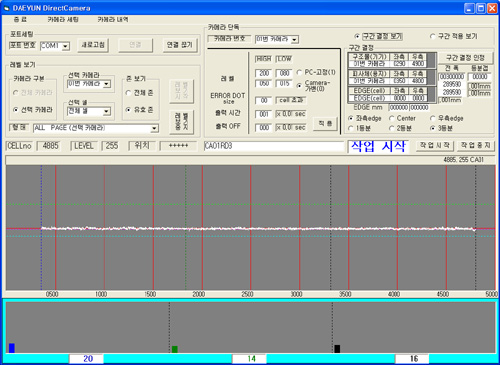This screenshot has height=365, width=500.
Task: Expand the 선택 카메라 combo box
Action: coord(107,84)
